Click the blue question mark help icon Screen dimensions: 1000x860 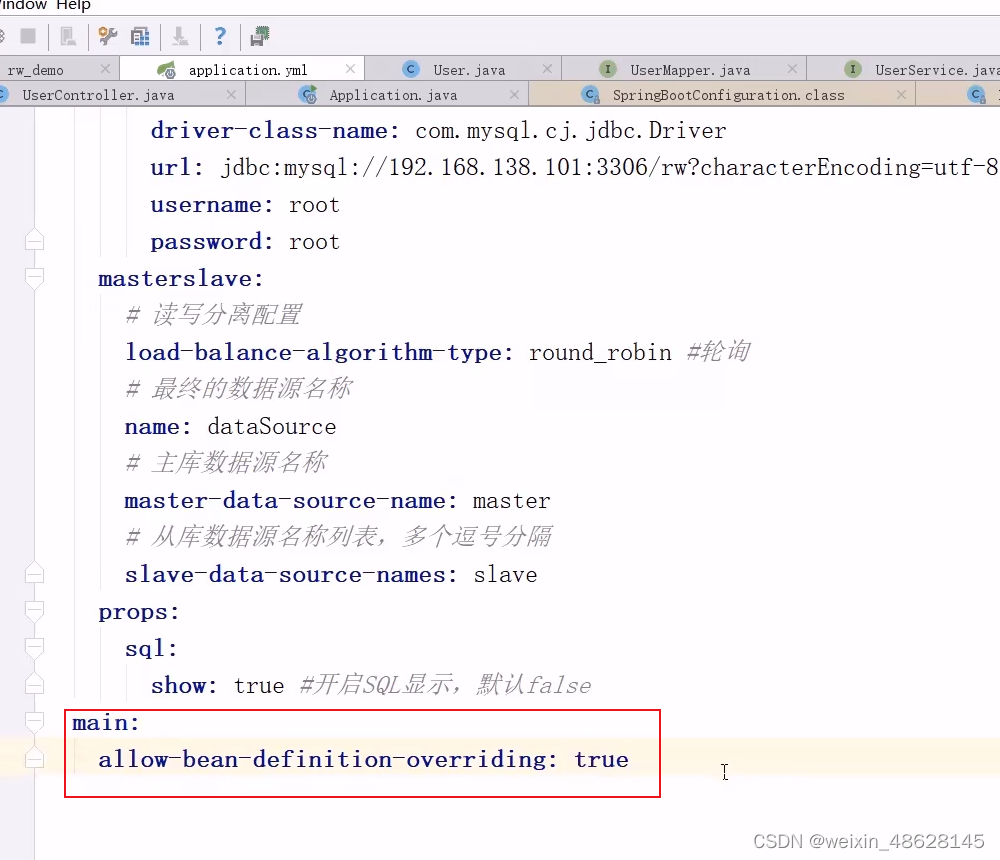pyautogui.click(x=221, y=37)
